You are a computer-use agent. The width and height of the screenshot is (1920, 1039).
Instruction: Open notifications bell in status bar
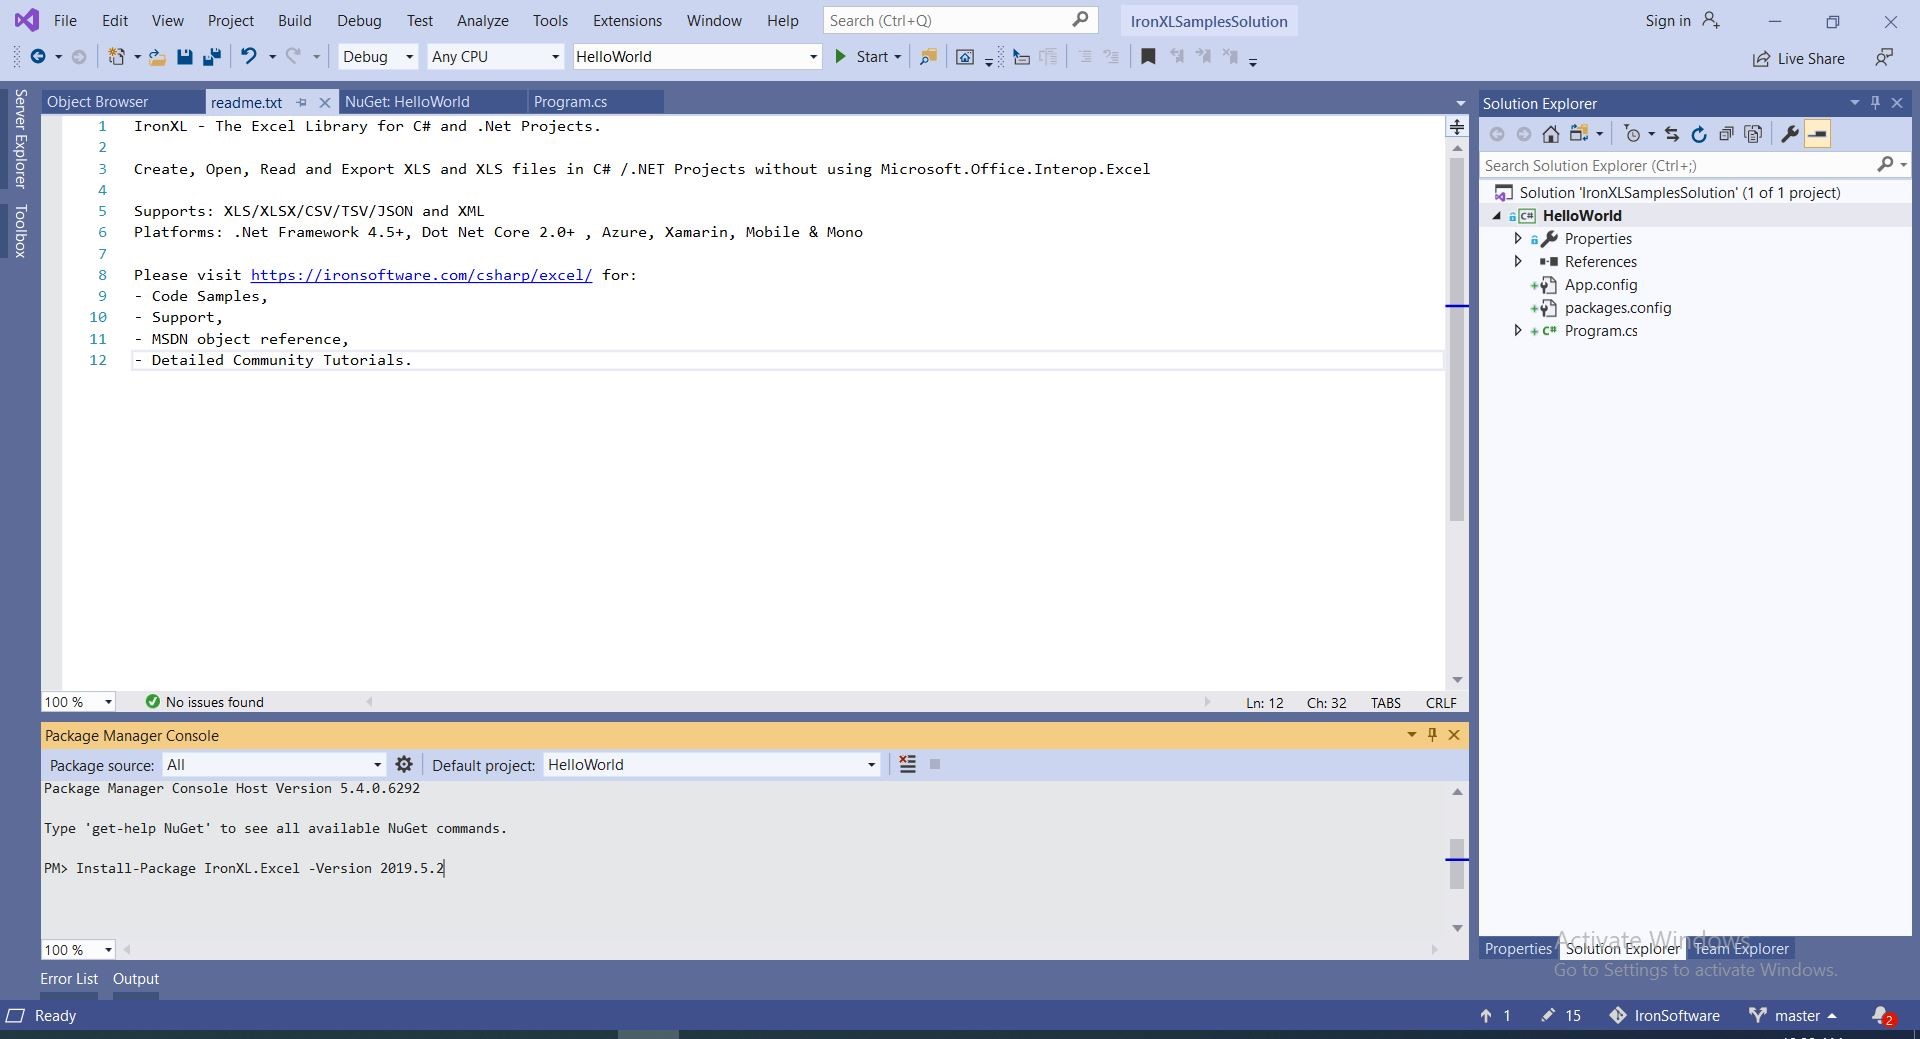1882,1015
